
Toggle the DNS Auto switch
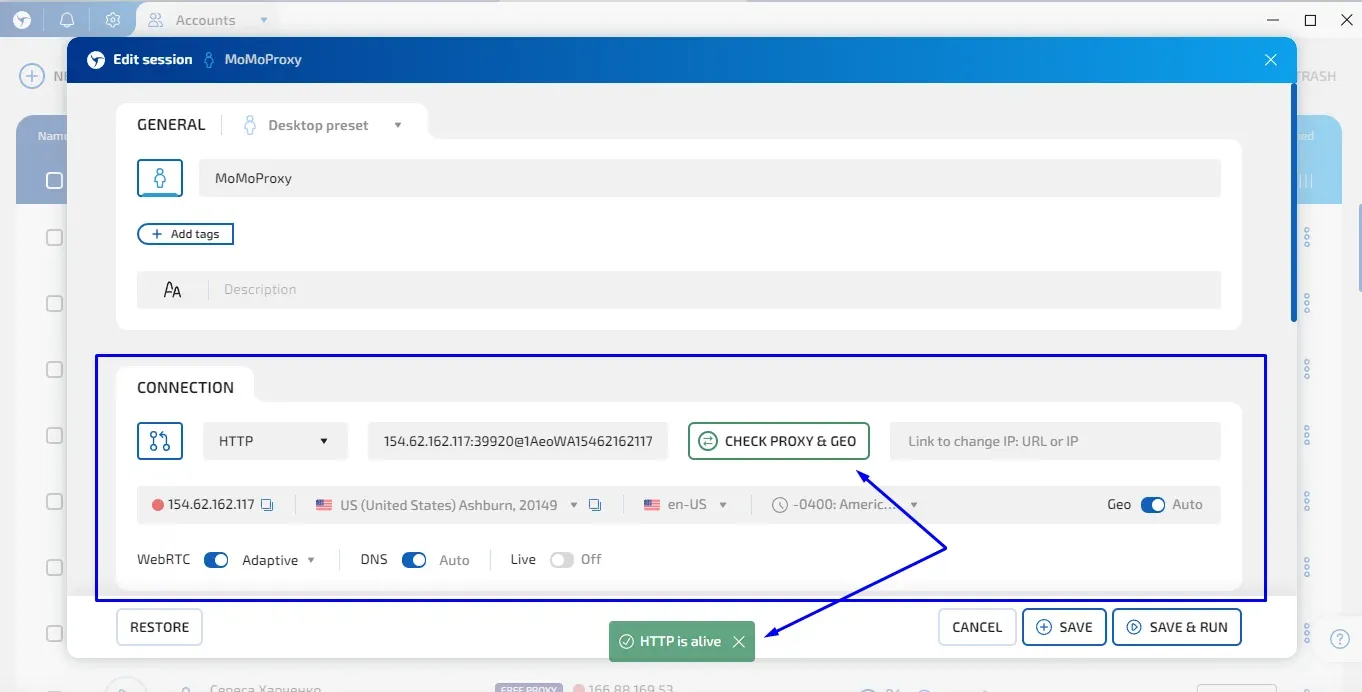415,560
